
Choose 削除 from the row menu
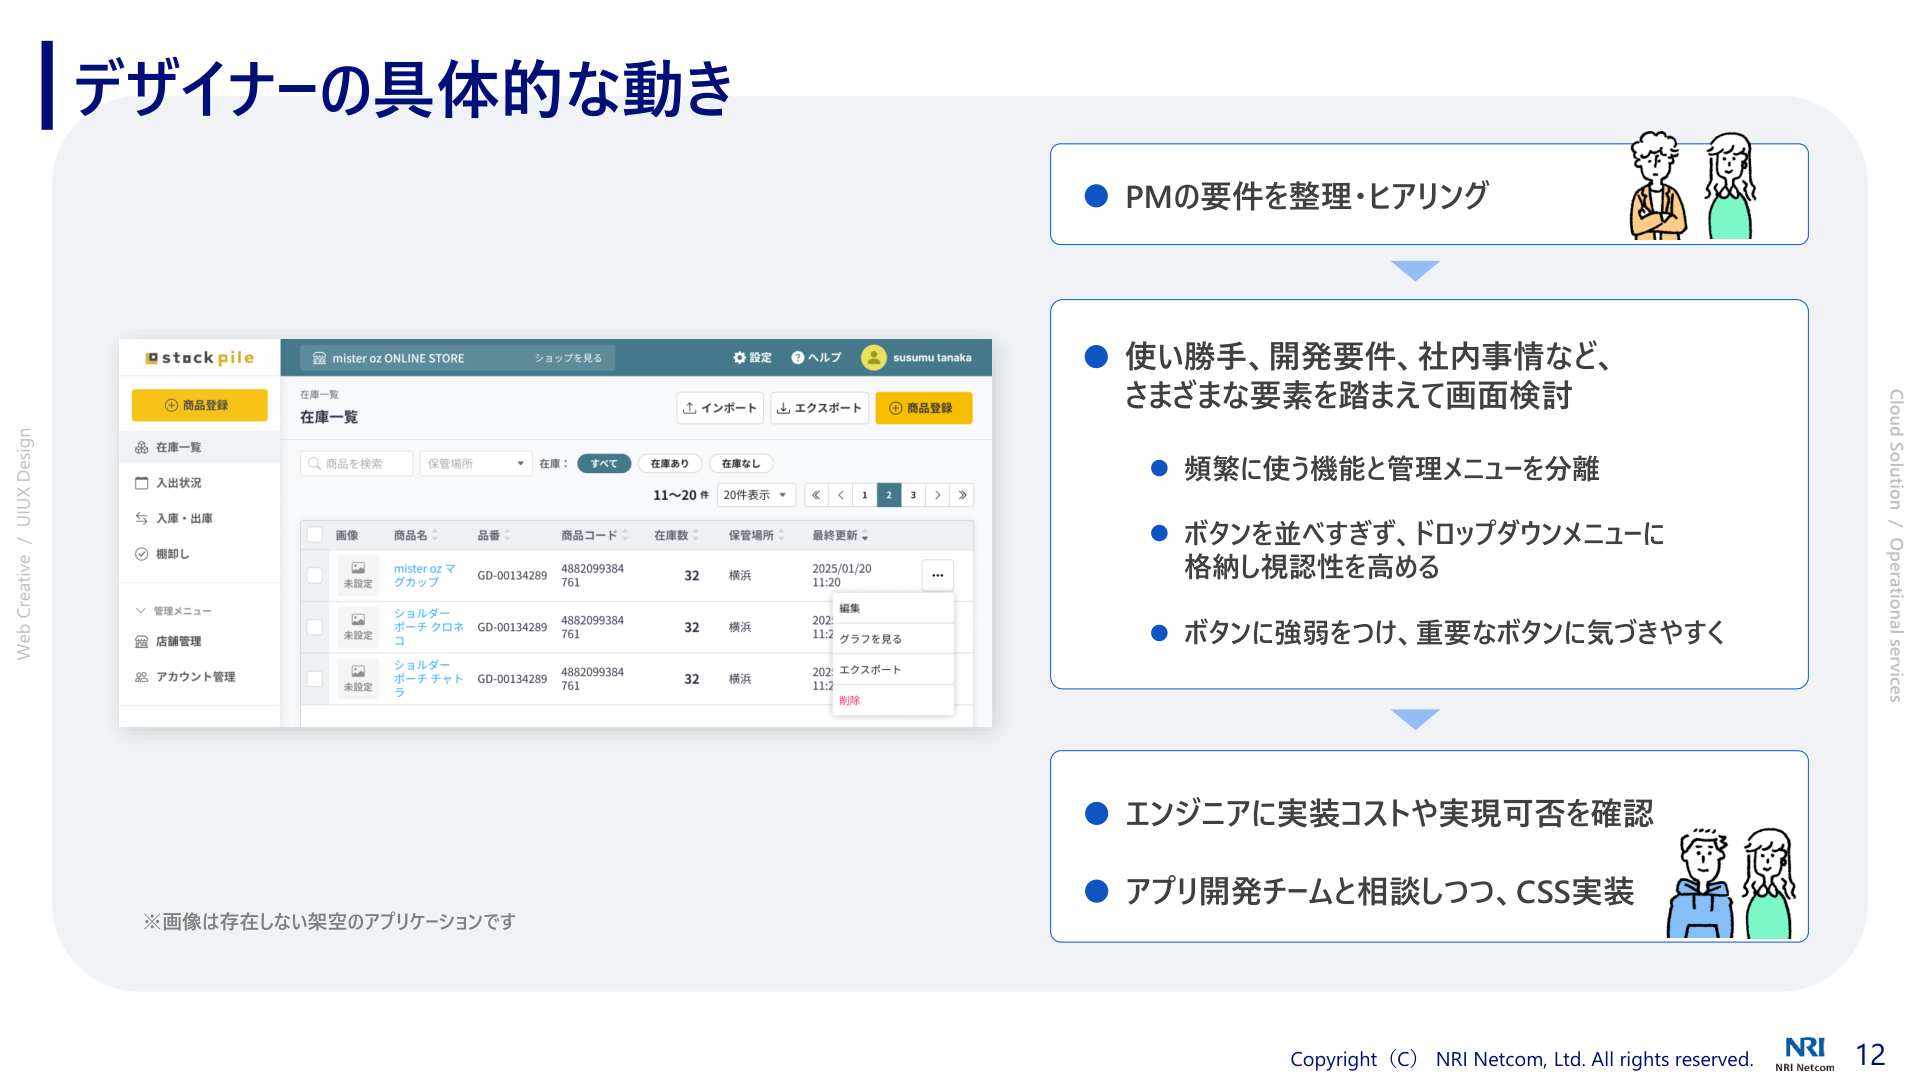coord(850,700)
